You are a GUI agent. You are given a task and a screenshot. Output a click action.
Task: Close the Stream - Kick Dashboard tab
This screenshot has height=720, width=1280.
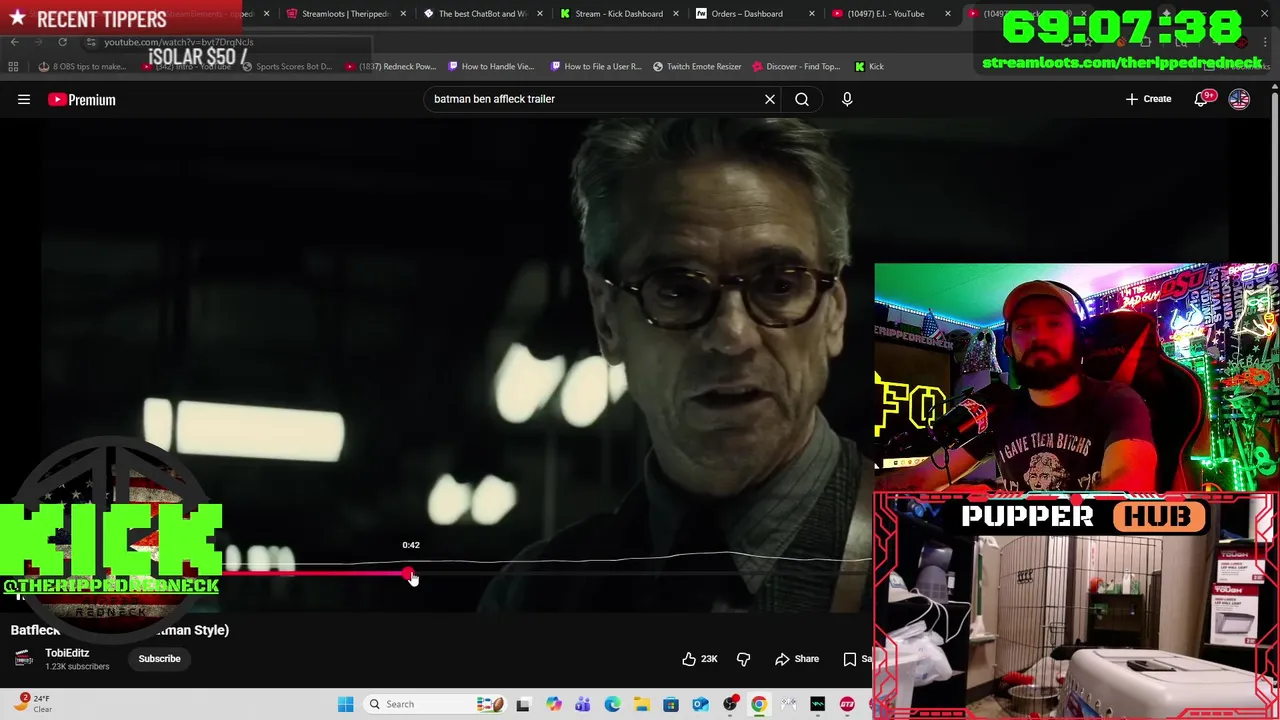(676, 14)
